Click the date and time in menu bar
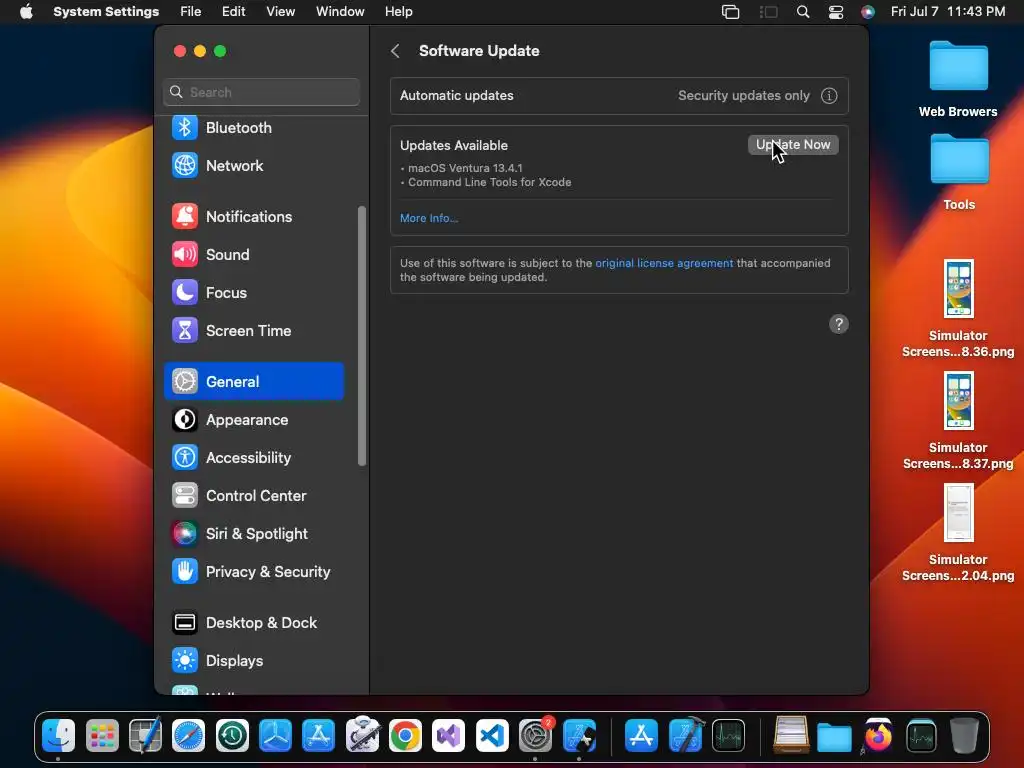This screenshot has height=768, width=1024. (x=948, y=12)
